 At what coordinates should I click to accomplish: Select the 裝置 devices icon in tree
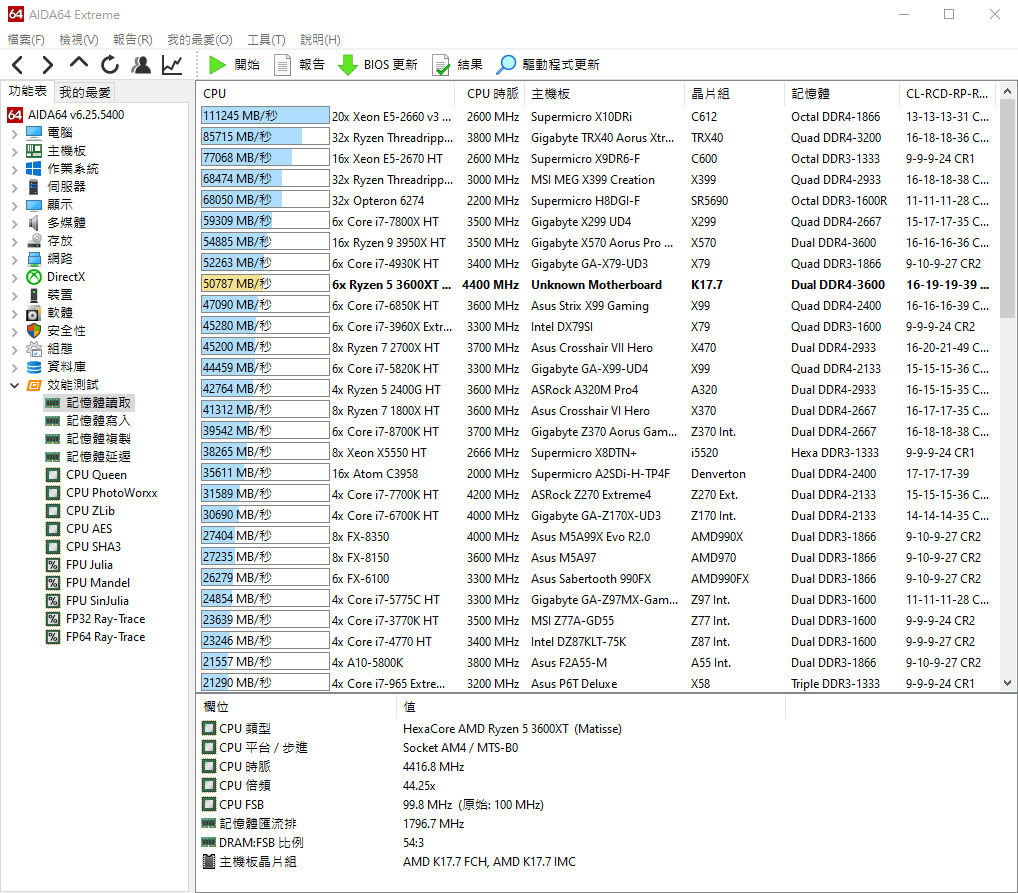pos(34,295)
